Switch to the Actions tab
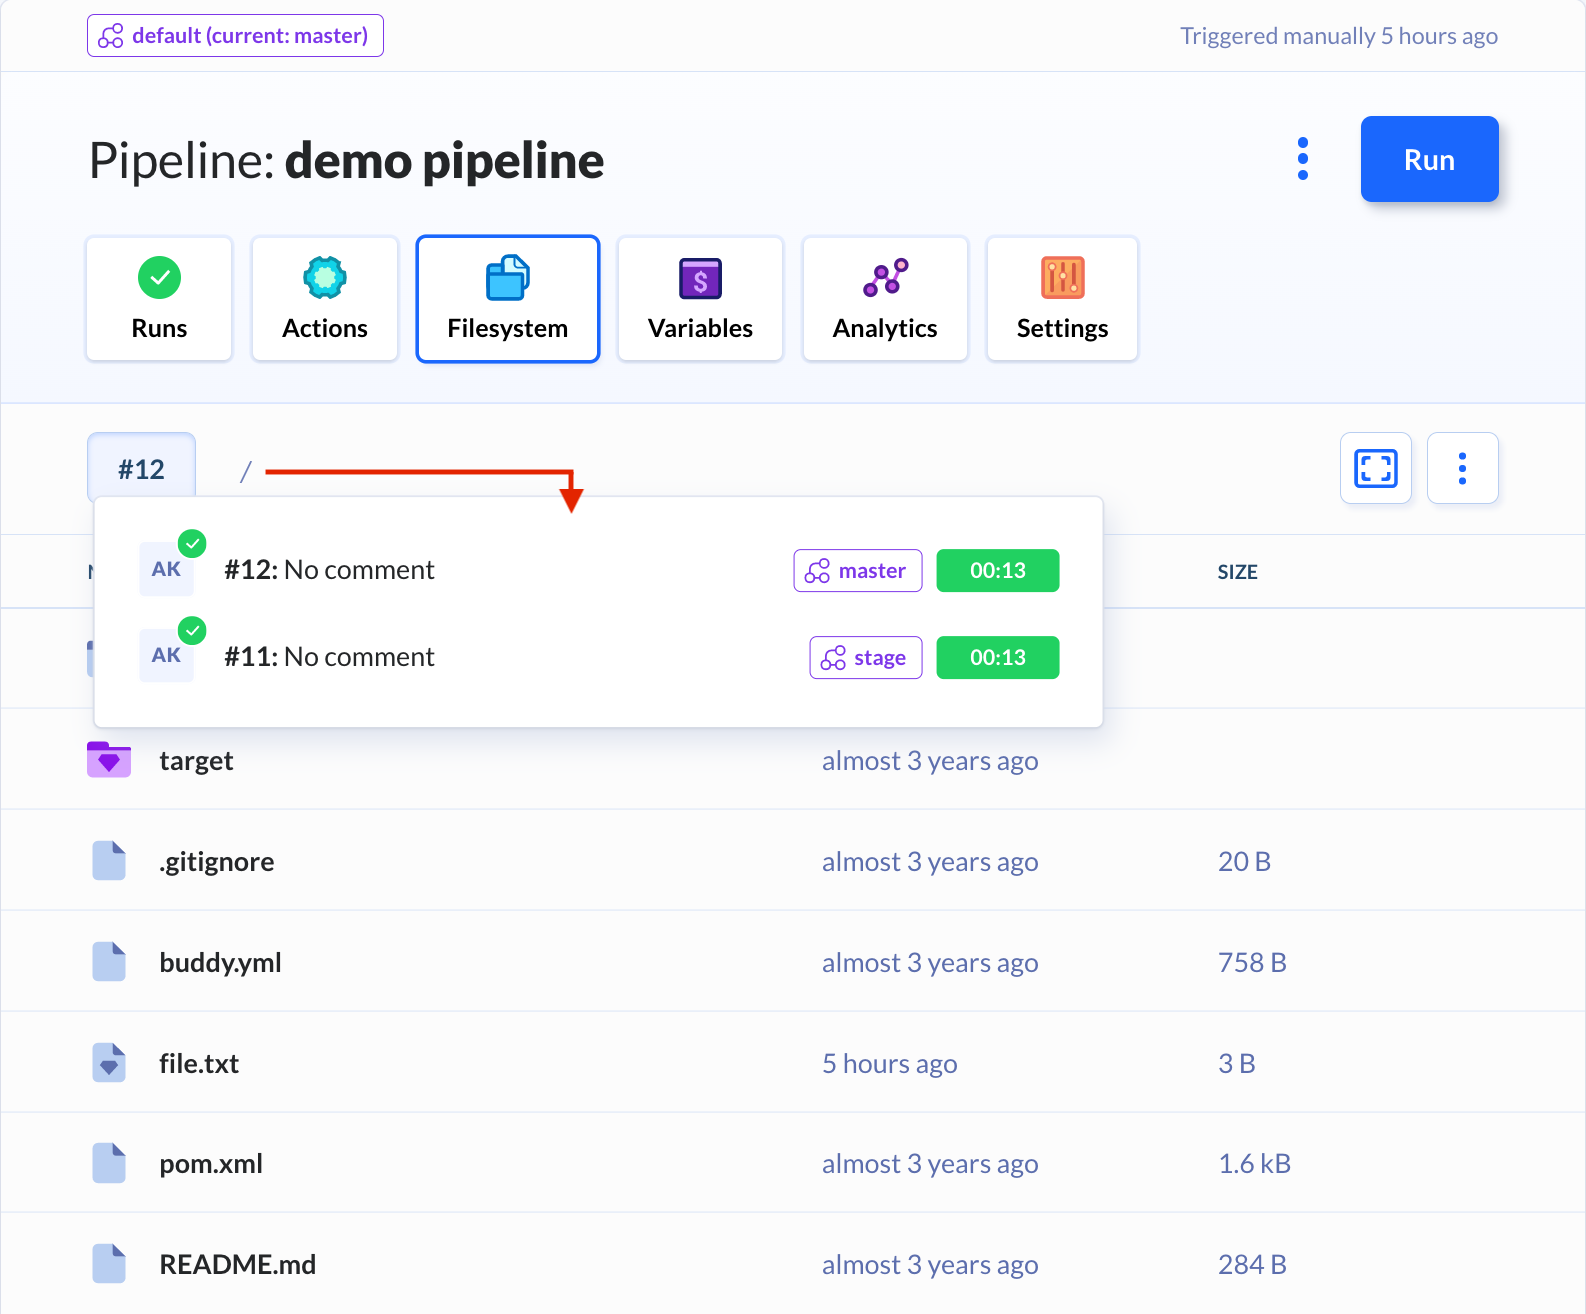The width and height of the screenshot is (1586, 1314). pyautogui.click(x=325, y=298)
